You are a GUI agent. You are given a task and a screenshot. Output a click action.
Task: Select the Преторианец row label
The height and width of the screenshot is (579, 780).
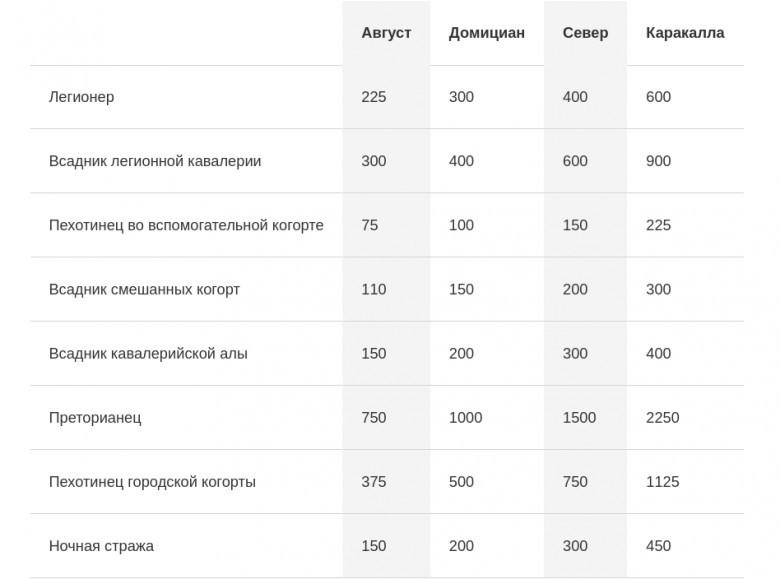(95, 418)
